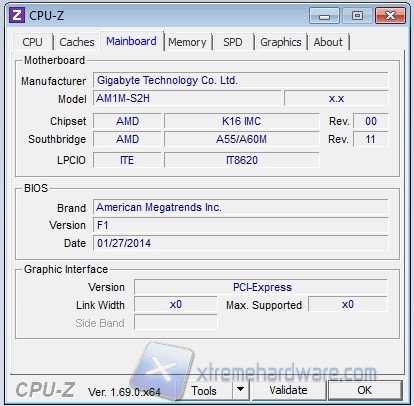Click the Southbridge vendor AMD field
The height and width of the screenshot is (406, 414).
[127, 139]
